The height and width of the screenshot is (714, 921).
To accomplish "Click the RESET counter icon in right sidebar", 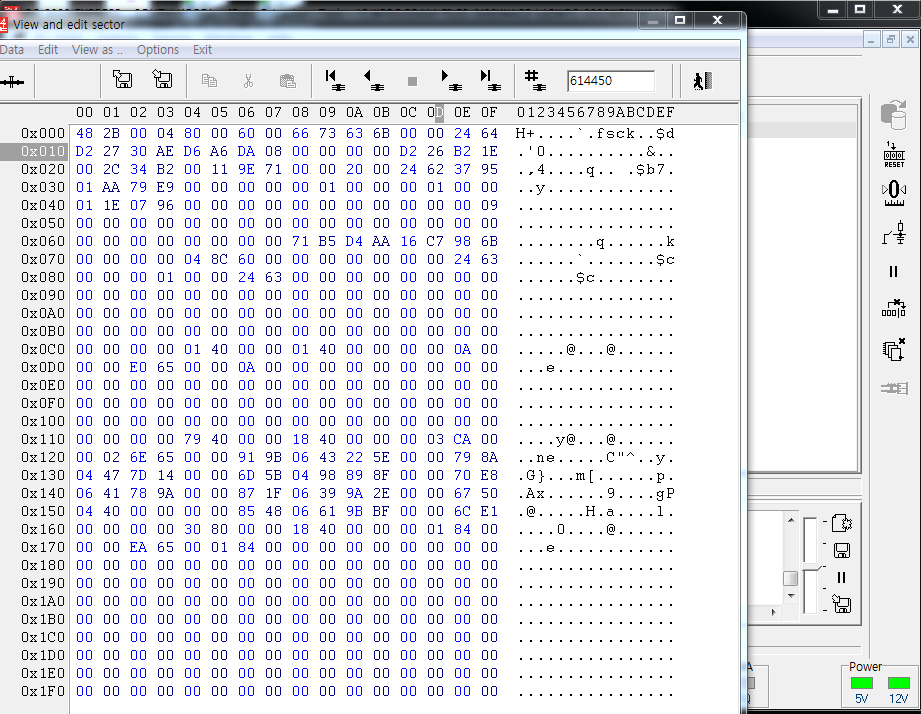I will 894,155.
